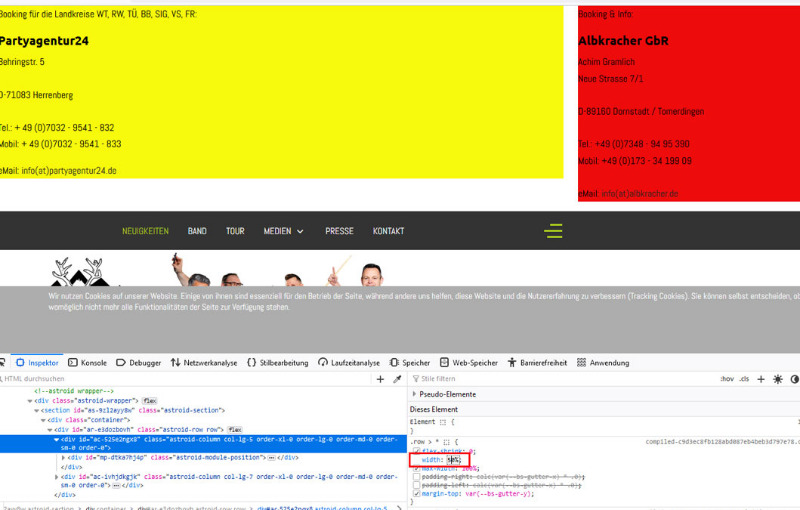Click the Inspektor tab icon
The image size is (800, 510).
tap(20, 363)
